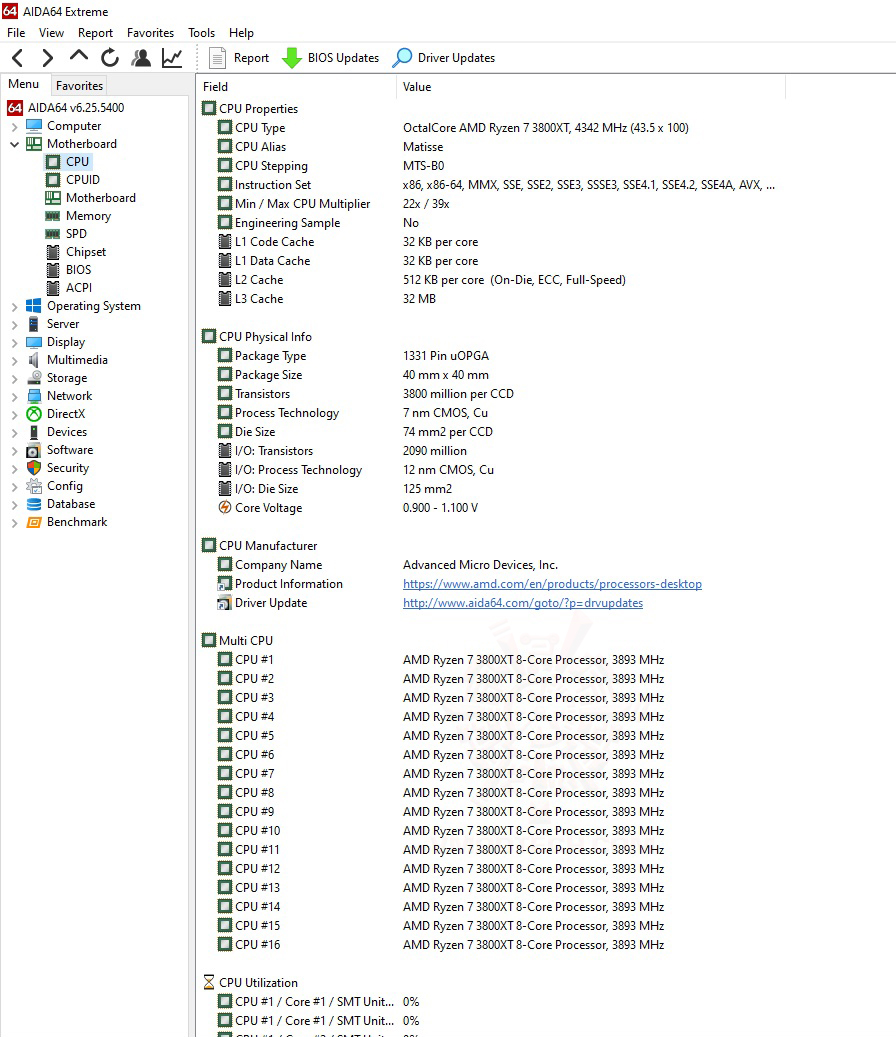Click the Storage drive icon
This screenshot has width=896, height=1037.
pyautogui.click(x=34, y=378)
